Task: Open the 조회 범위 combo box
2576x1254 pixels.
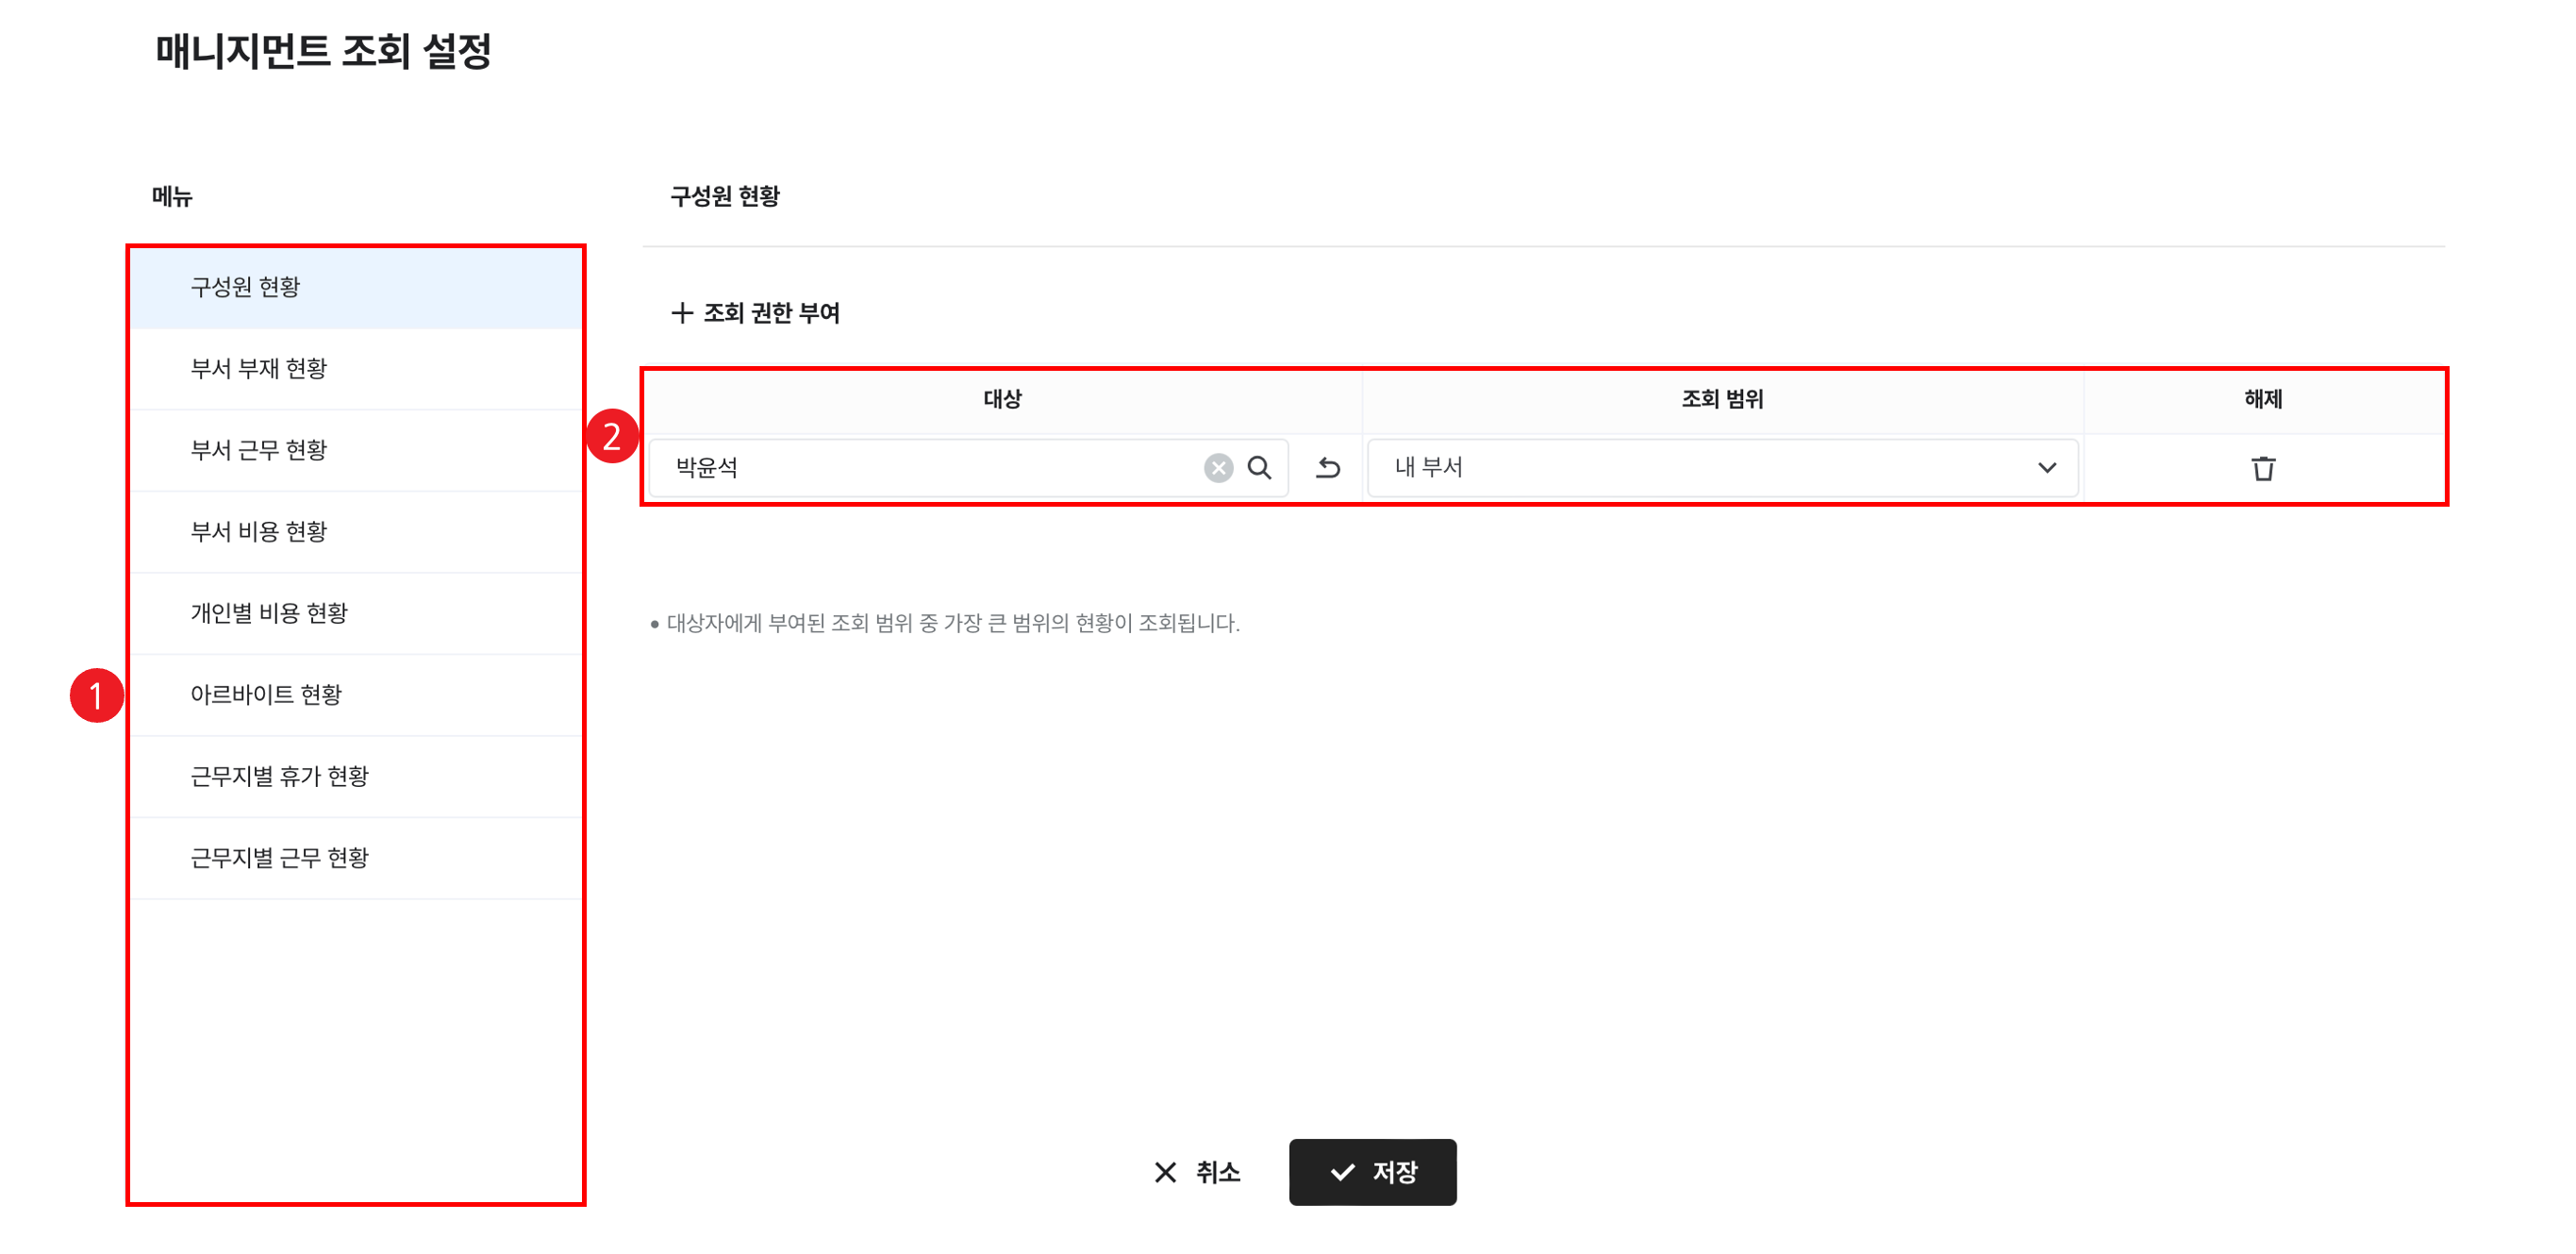Action: (x=1700, y=468)
